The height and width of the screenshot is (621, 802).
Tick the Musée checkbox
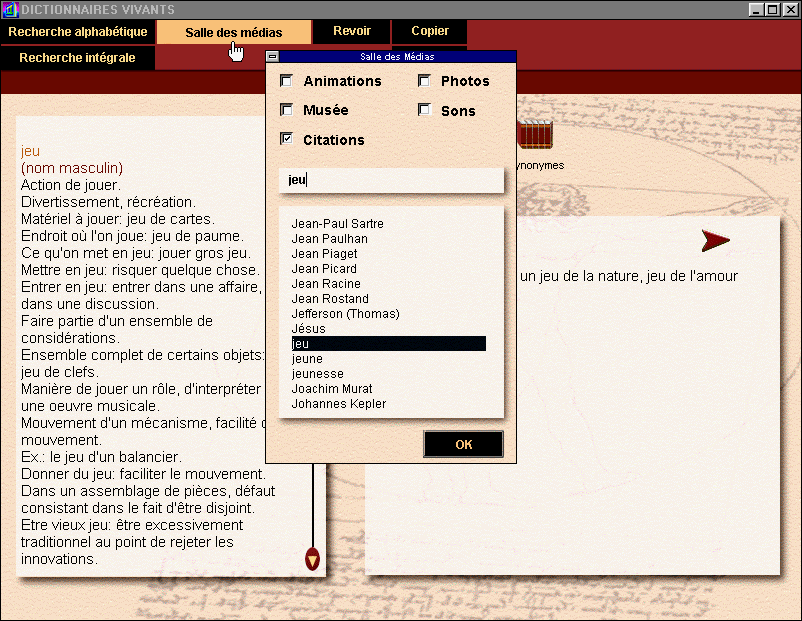click(x=286, y=109)
